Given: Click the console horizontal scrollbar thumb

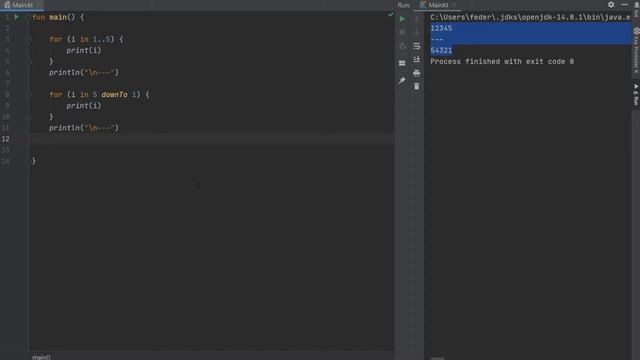Looking at the screenshot, I should click(x=438, y=358).
